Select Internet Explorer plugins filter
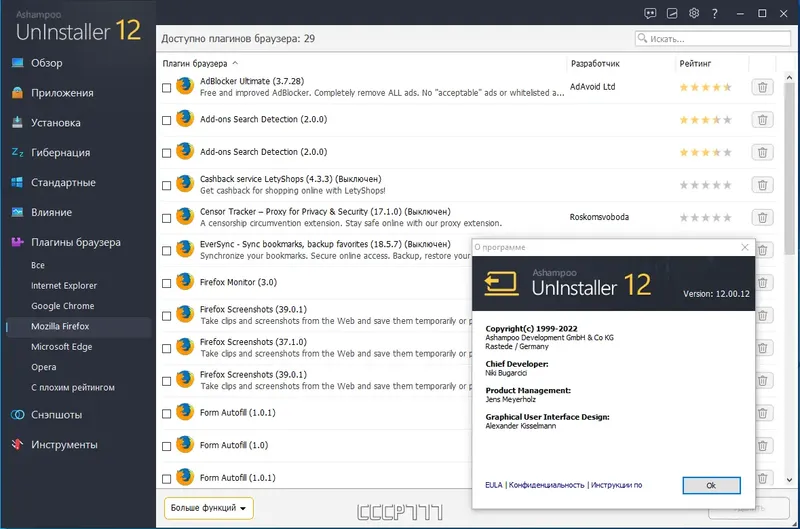Image resolution: width=800 pixels, height=529 pixels. tap(64, 286)
